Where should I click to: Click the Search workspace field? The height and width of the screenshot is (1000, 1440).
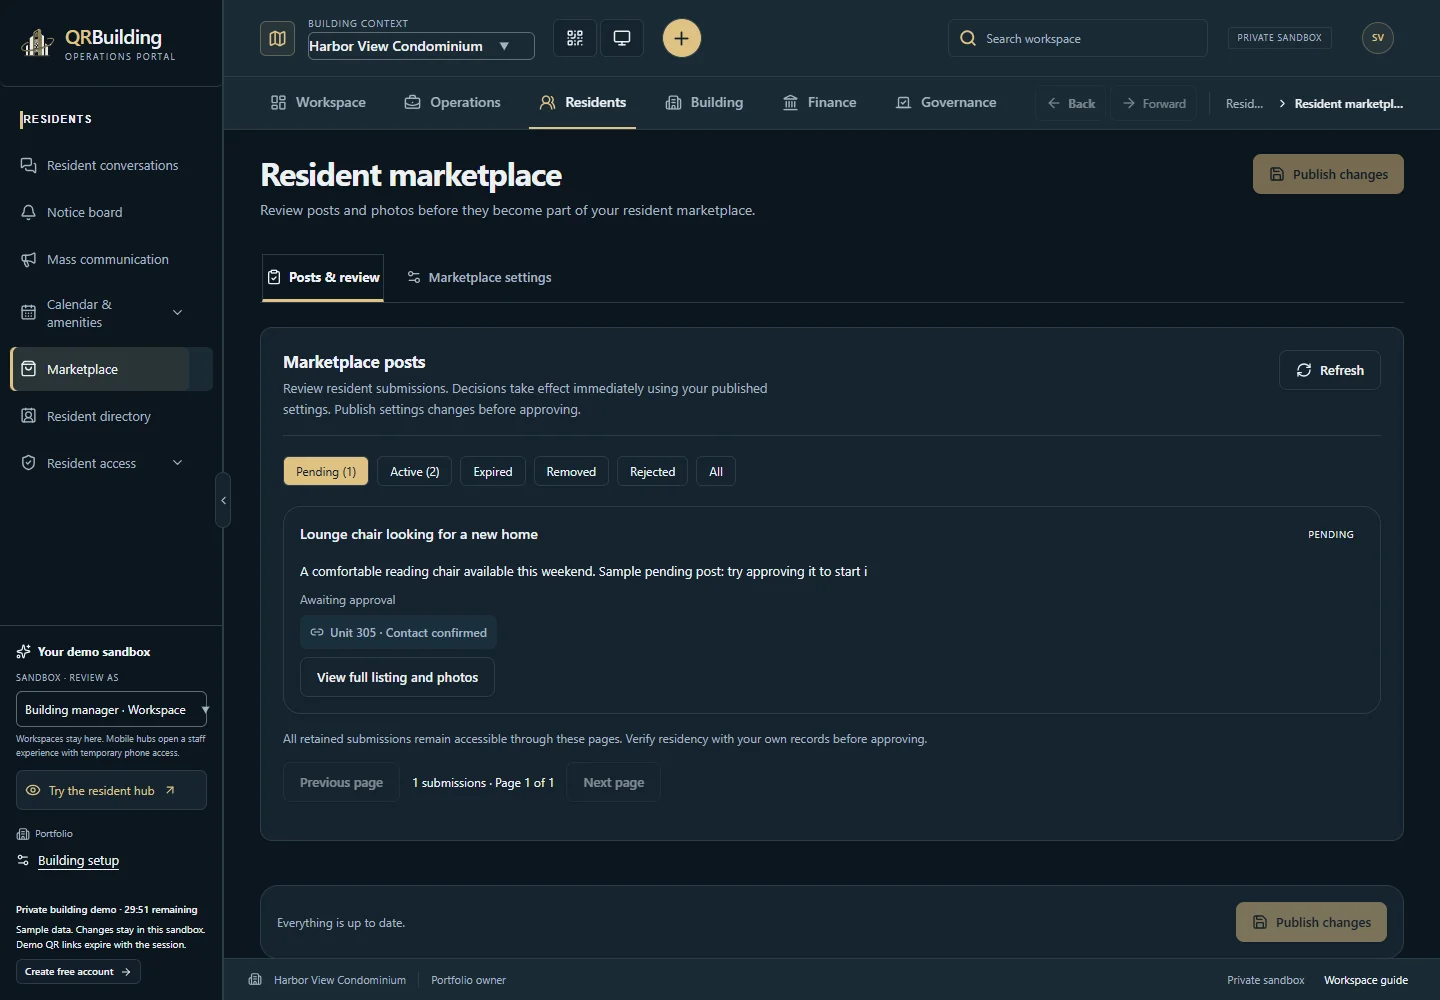pyautogui.click(x=1078, y=38)
